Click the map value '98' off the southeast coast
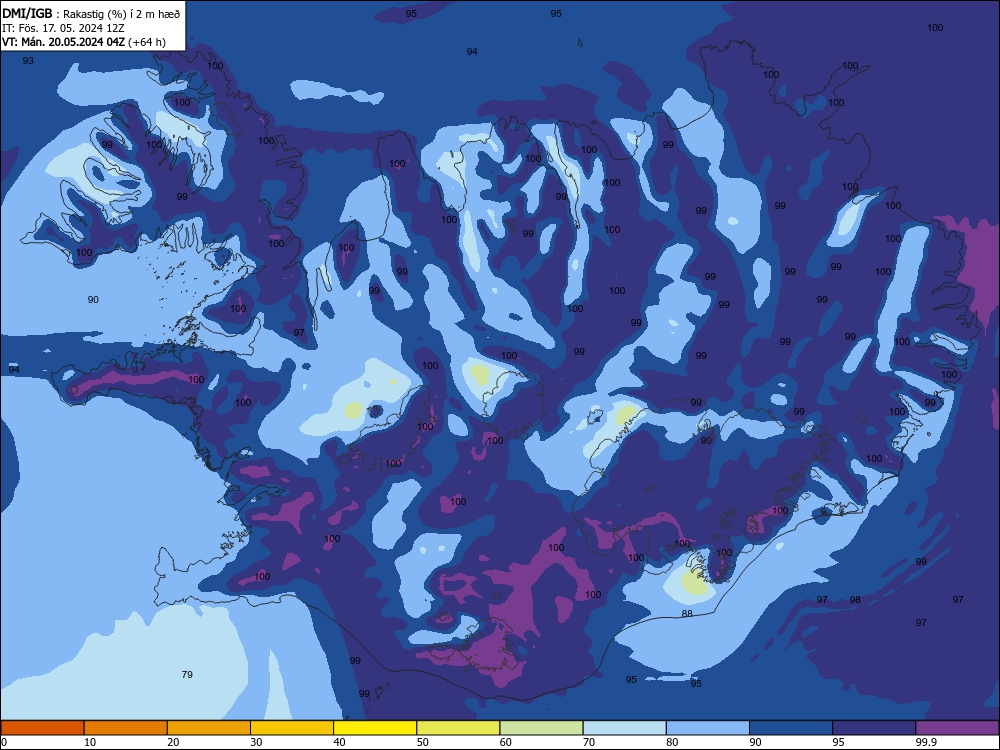The height and width of the screenshot is (750, 1000). coord(855,599)
